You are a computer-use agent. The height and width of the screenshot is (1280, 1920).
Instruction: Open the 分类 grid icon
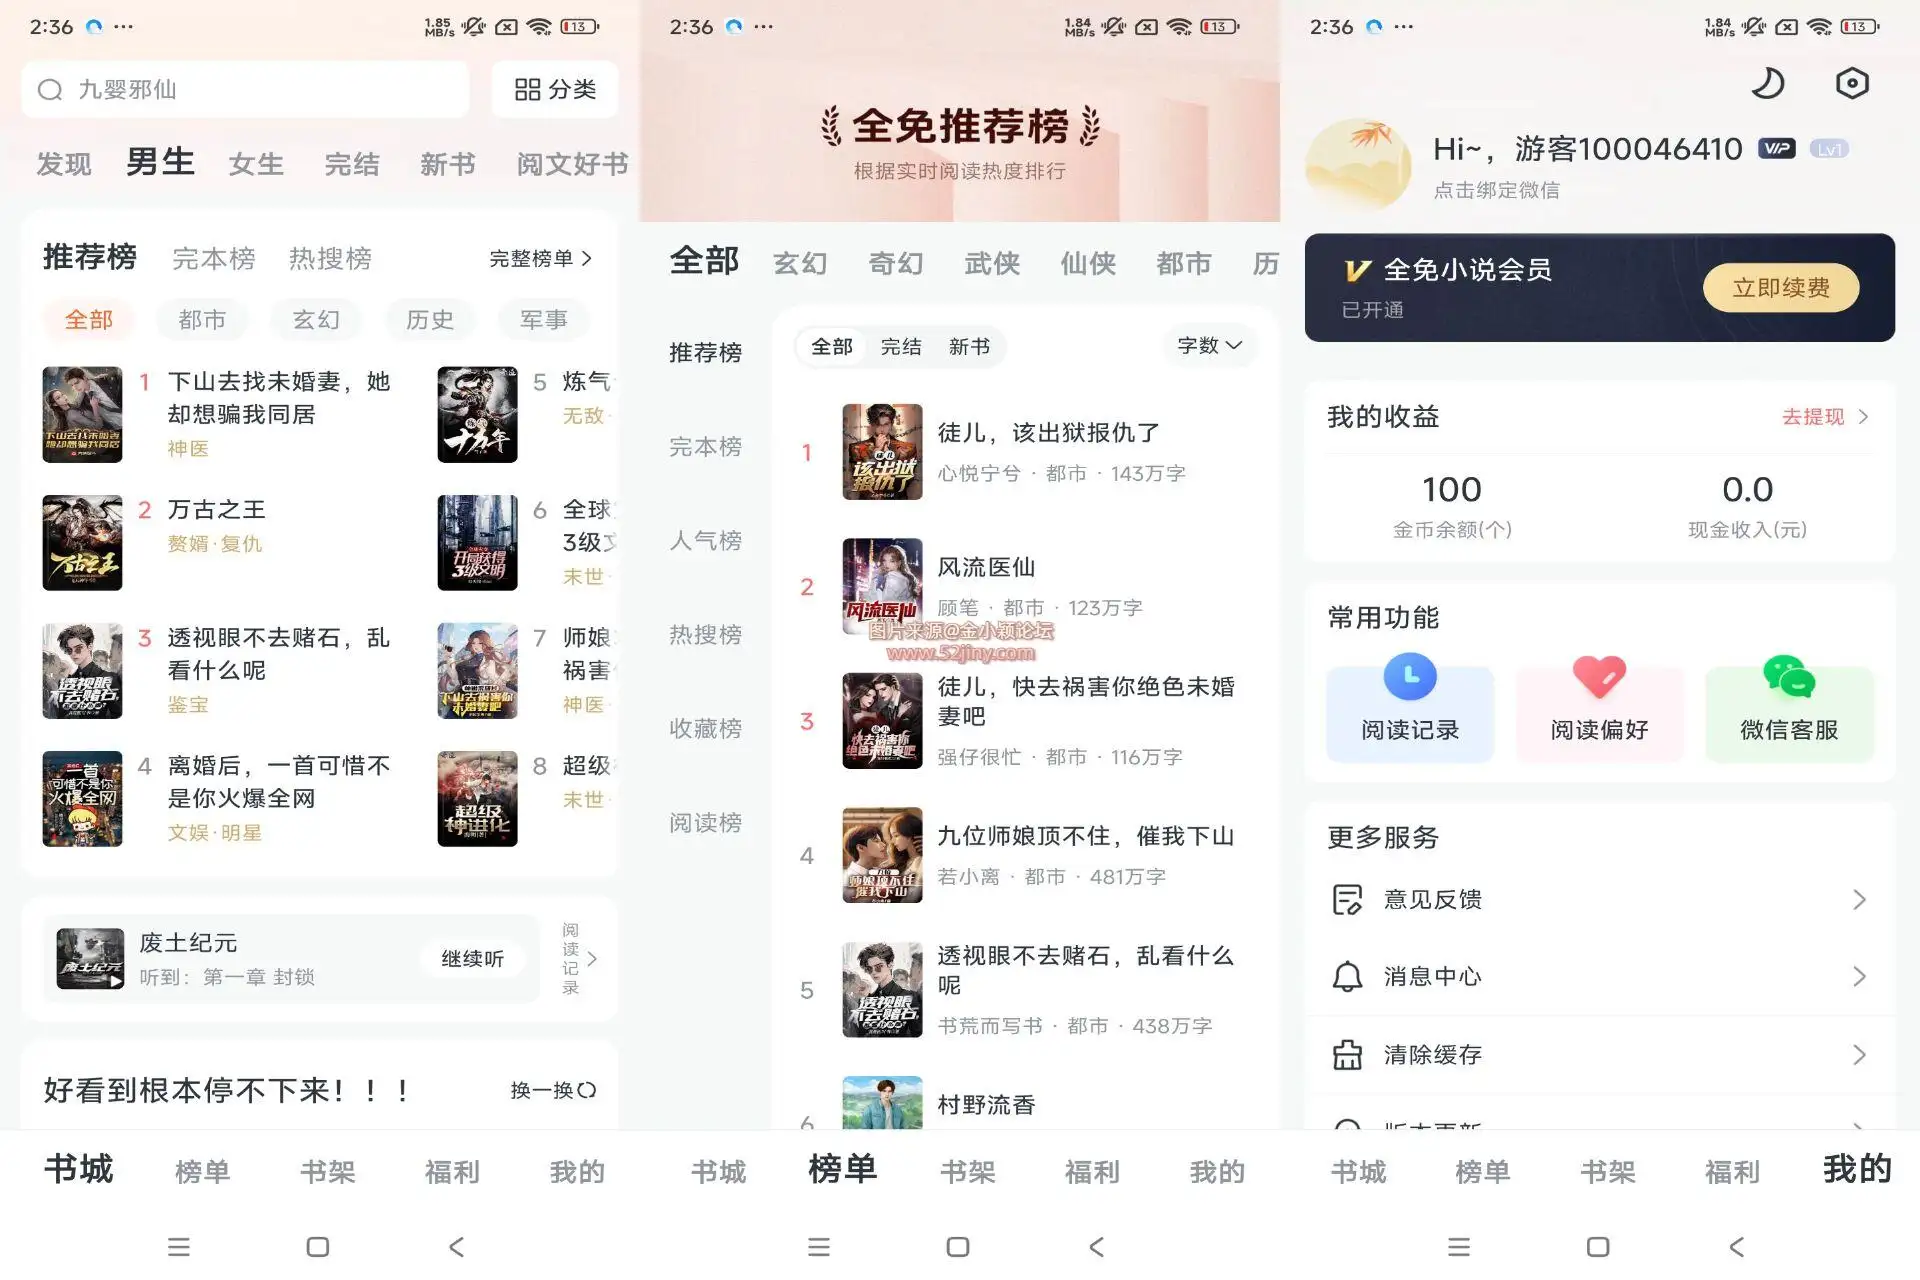[x=527, y=90]
